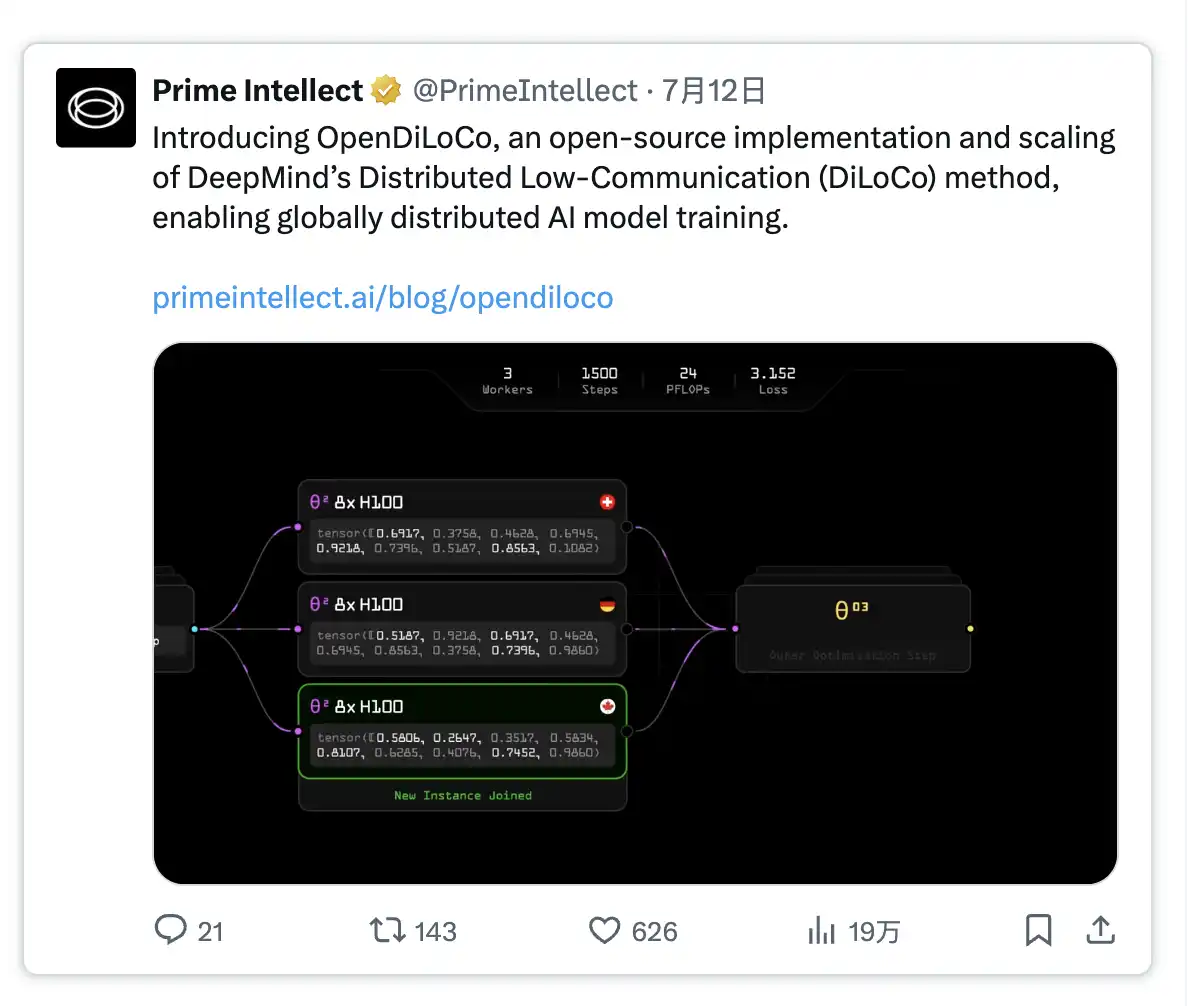Viewport: 1188px width, 1006px height.
Task: Click the New Instance Joined label
Action: [462, 795]
